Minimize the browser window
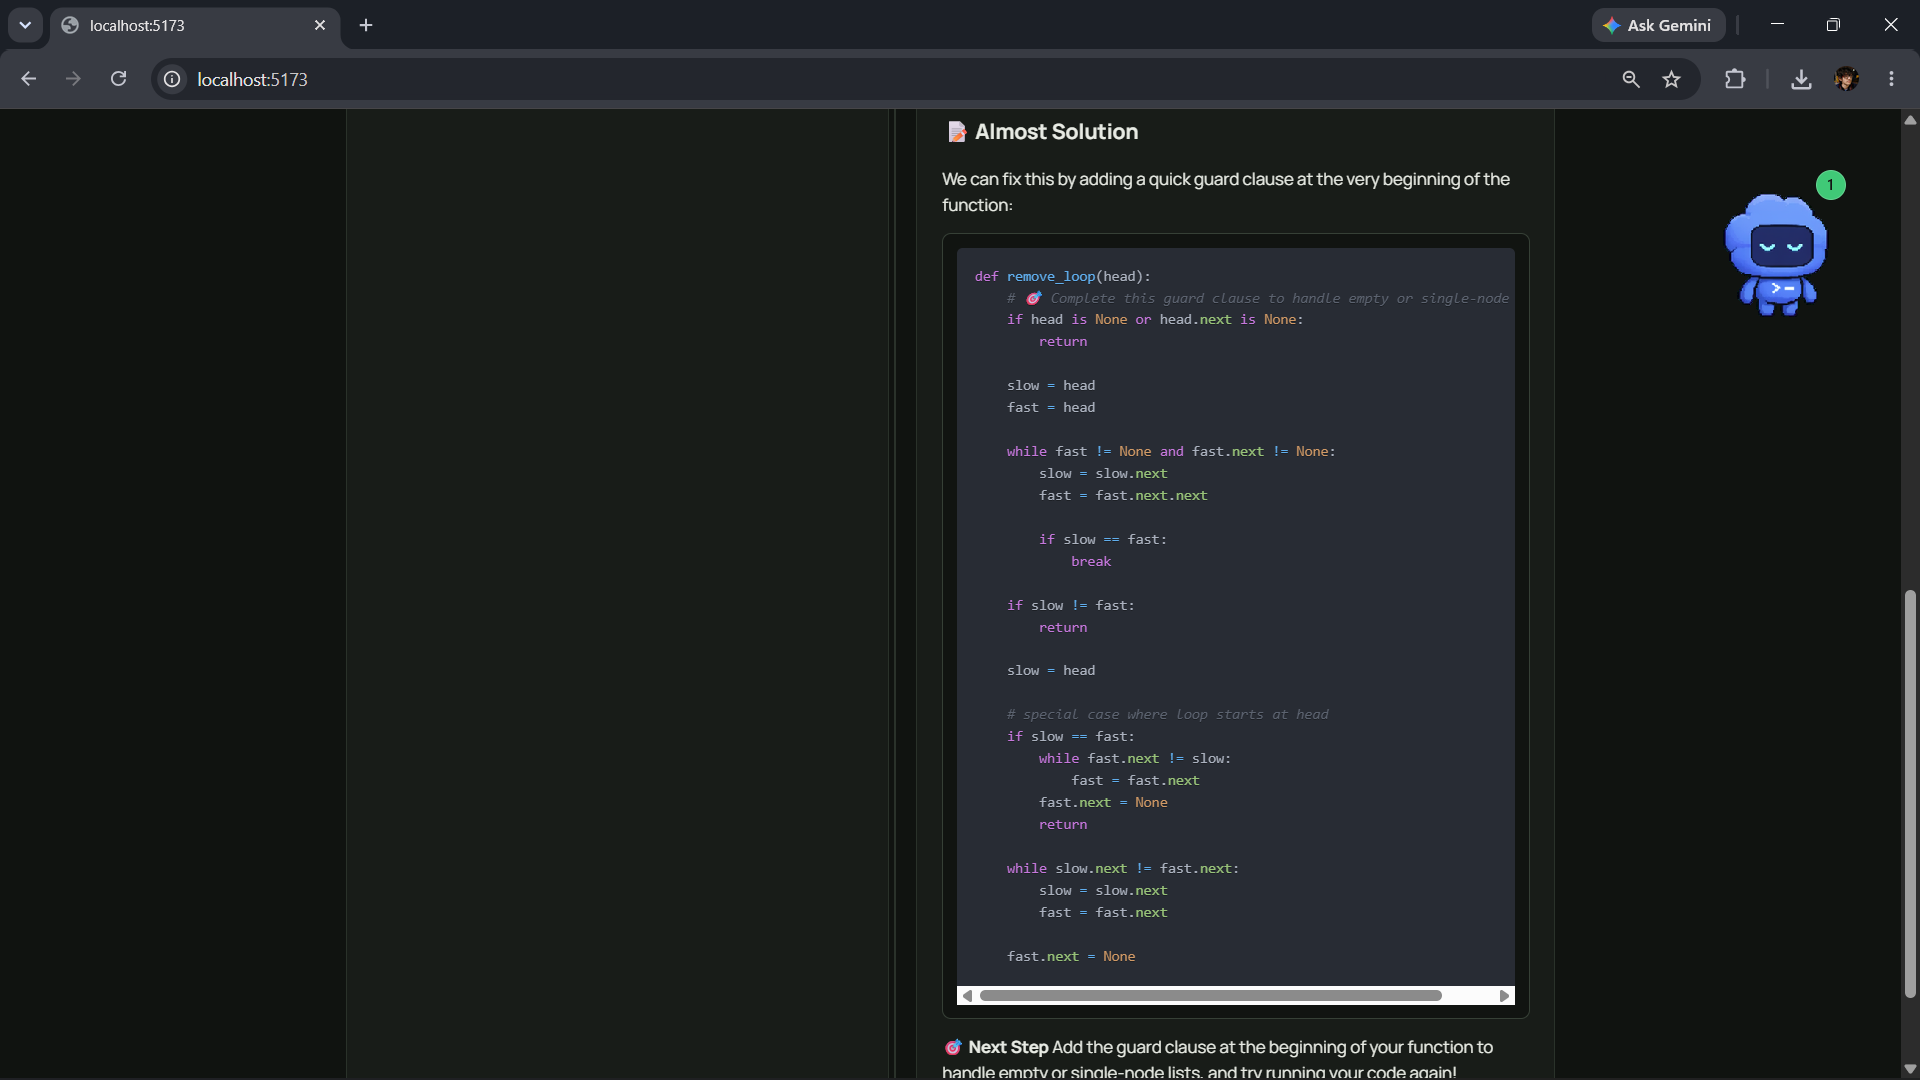This screenshot has width=1920, height=1080. pos(1777,25)
